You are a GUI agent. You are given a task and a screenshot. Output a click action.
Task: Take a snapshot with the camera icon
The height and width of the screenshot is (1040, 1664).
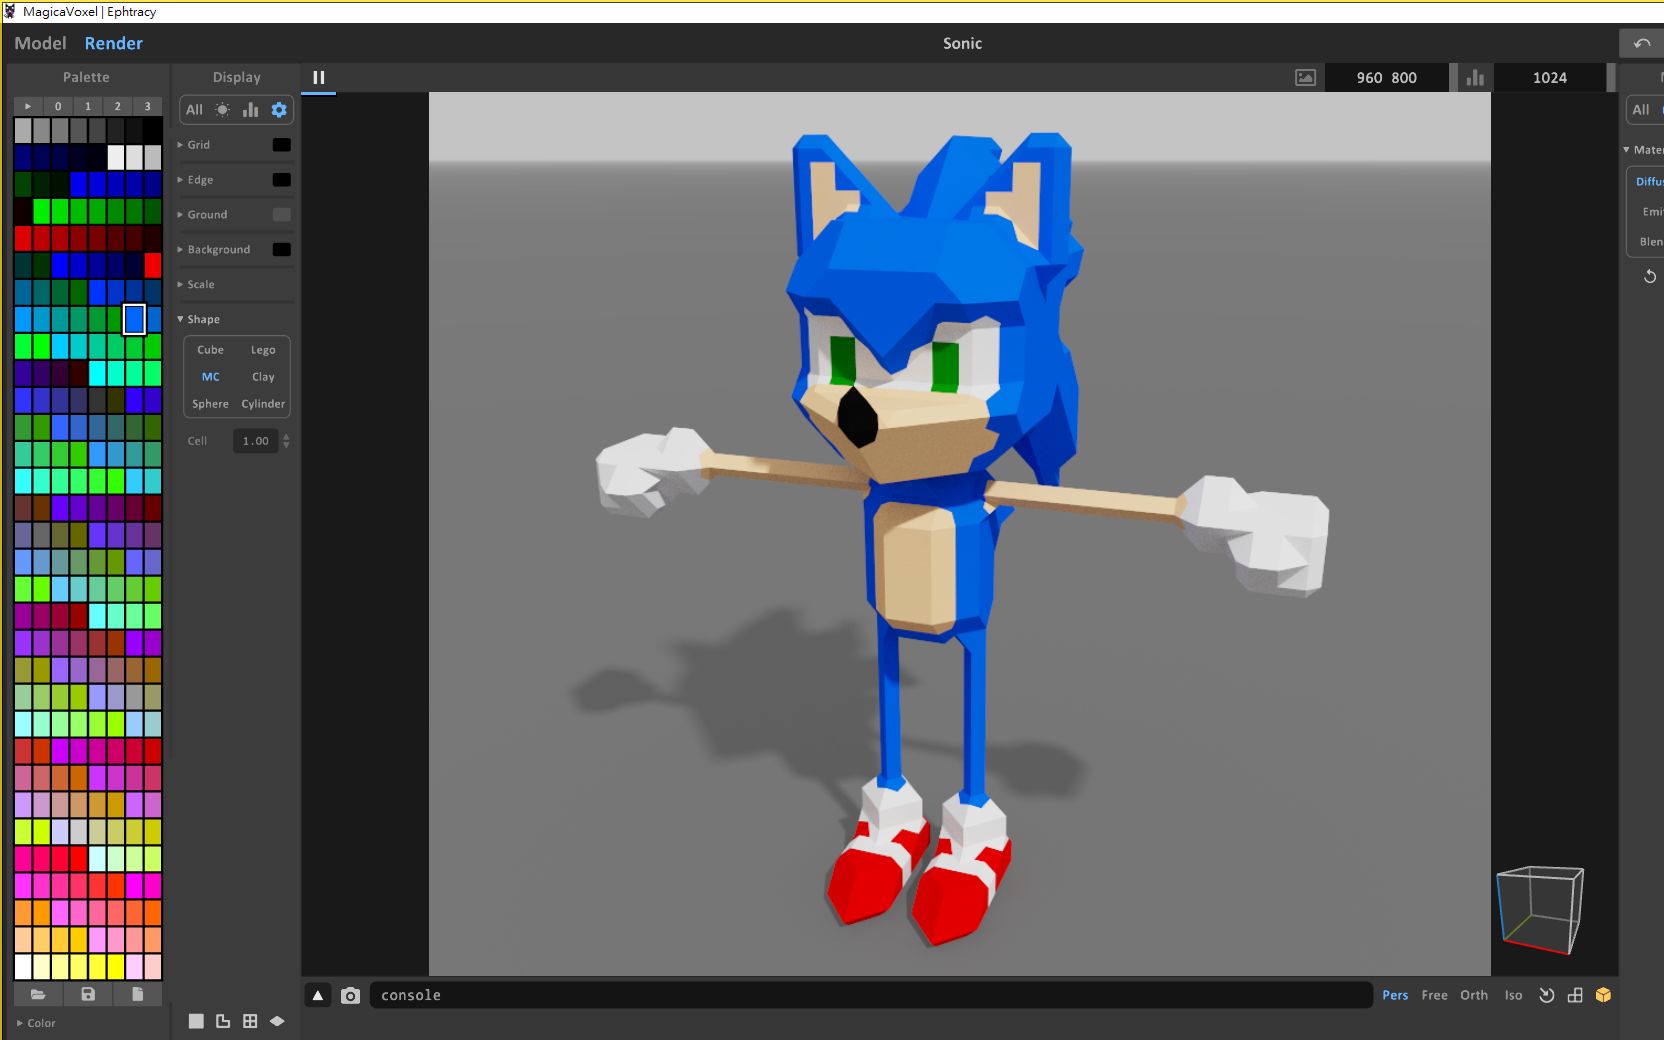[x=350, y=995]
